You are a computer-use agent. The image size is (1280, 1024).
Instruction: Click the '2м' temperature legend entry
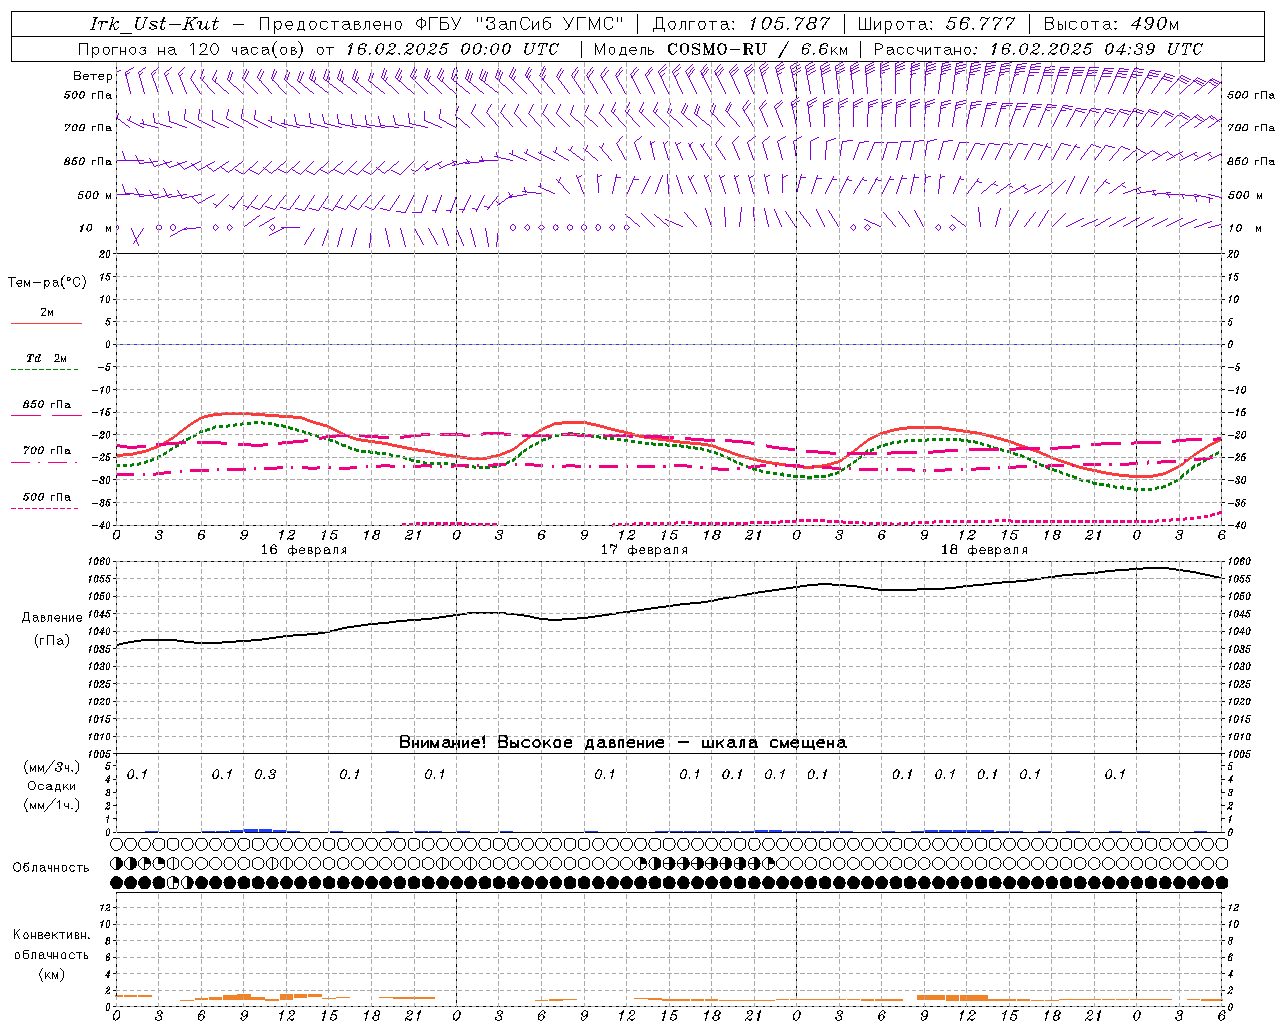(47, 312)
